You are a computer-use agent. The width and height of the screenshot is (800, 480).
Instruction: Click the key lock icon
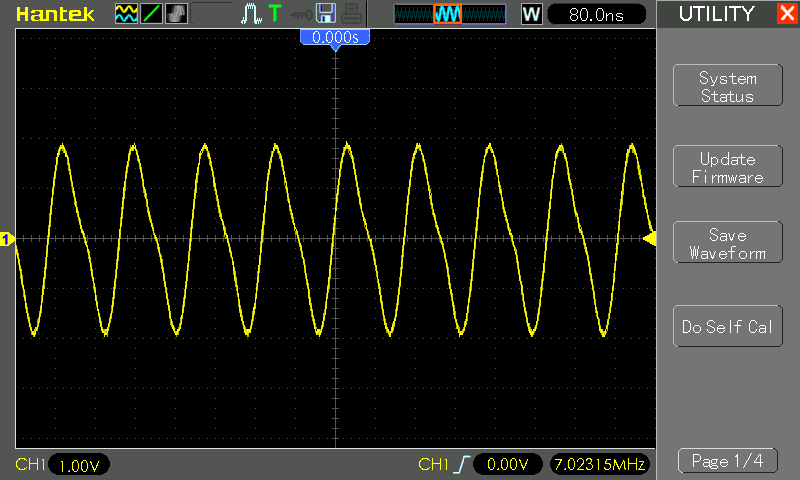click(301, 15)
